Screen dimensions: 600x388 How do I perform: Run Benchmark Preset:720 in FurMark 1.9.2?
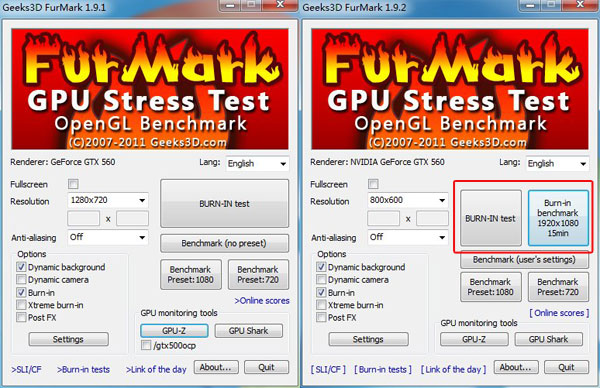click(x=558, y=287)
